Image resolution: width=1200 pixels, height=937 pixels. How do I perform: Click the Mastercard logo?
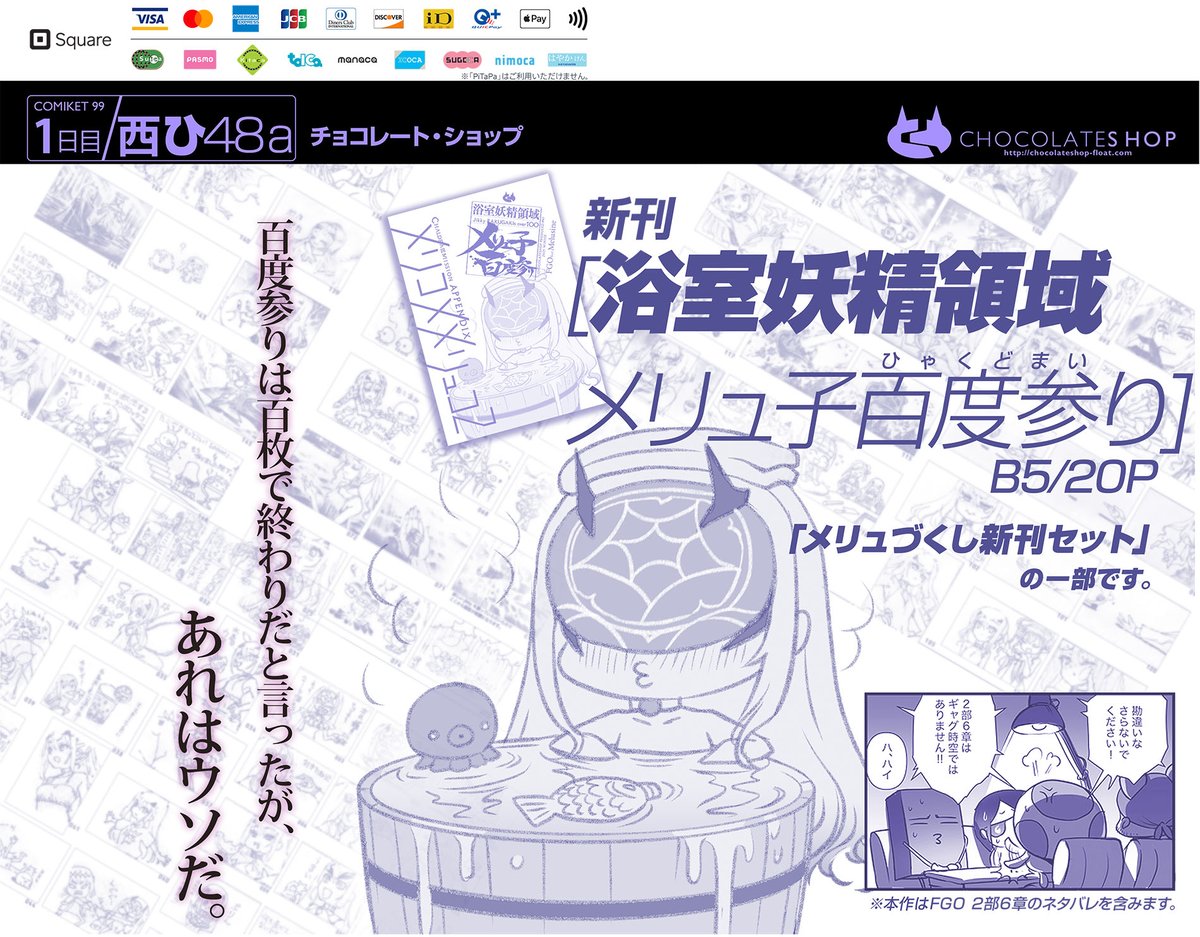199,19
